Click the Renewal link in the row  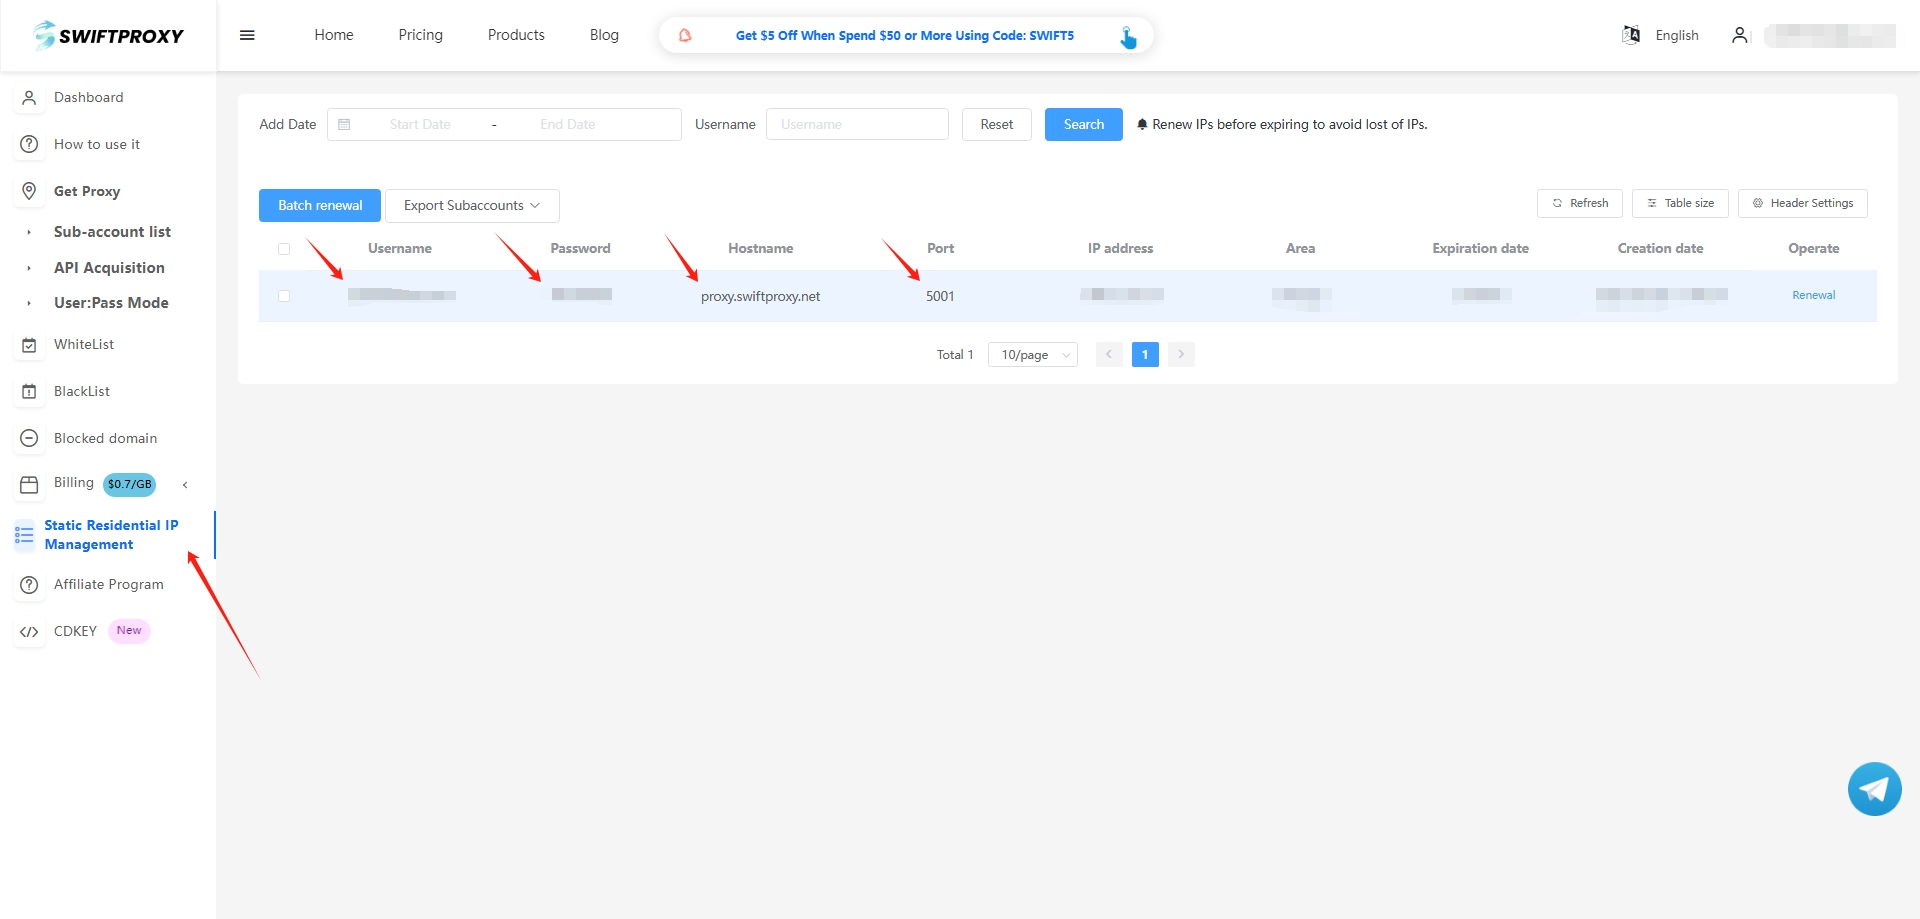click(x=1813, y=295)
